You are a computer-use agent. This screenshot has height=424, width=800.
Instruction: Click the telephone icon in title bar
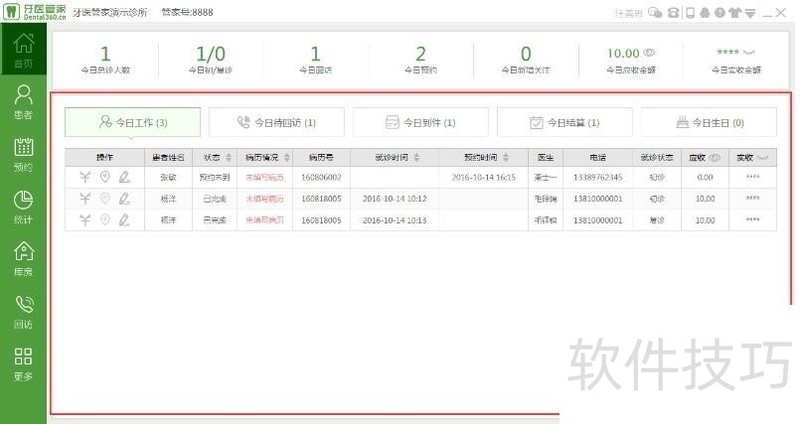click(x=673, y=13)
